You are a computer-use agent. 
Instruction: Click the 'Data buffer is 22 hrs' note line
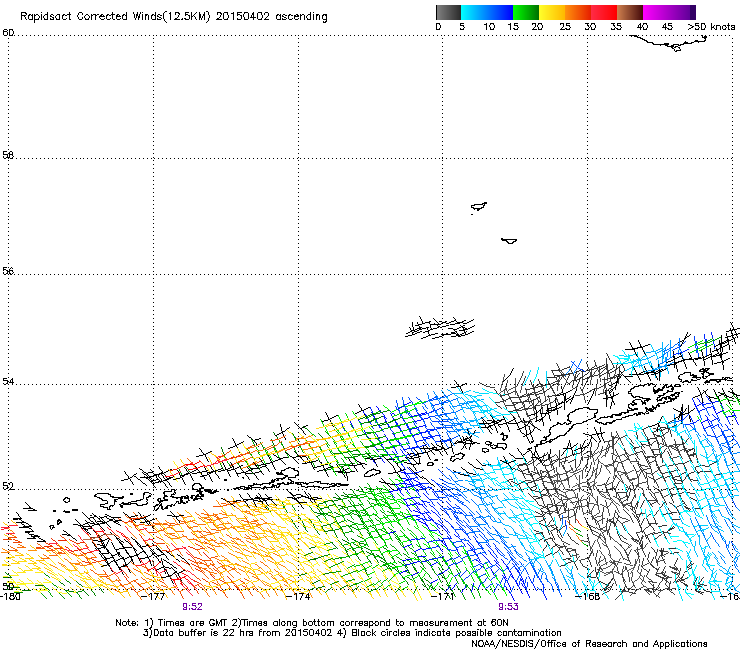point(352,633)
